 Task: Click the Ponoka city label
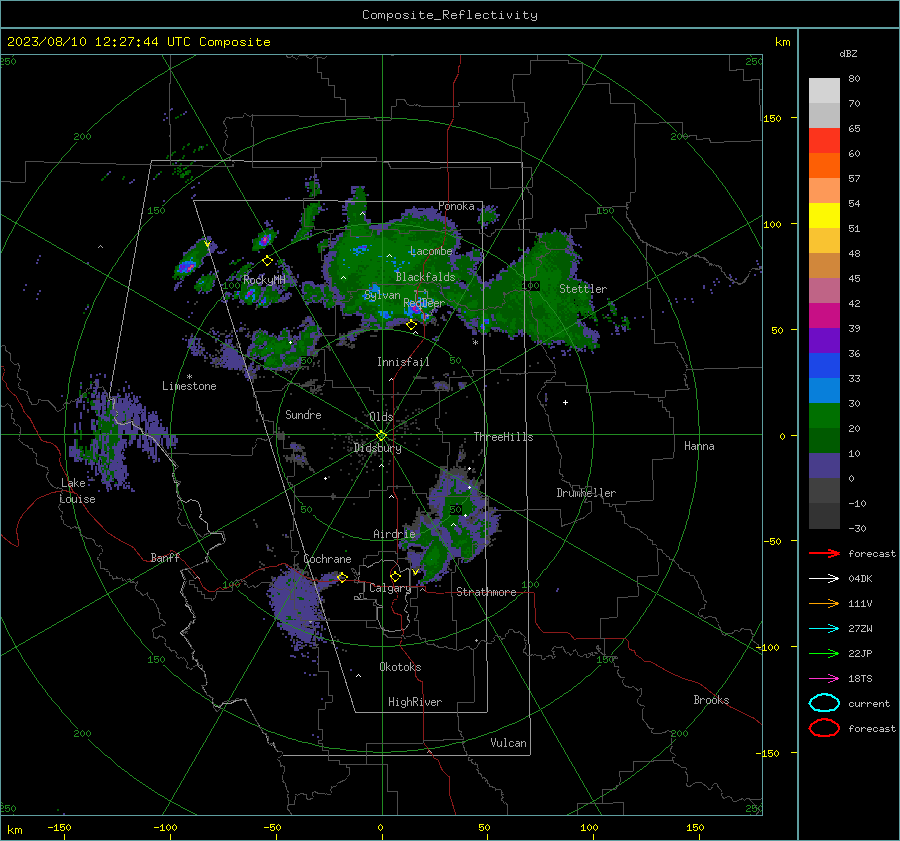[x=456, y=206]
